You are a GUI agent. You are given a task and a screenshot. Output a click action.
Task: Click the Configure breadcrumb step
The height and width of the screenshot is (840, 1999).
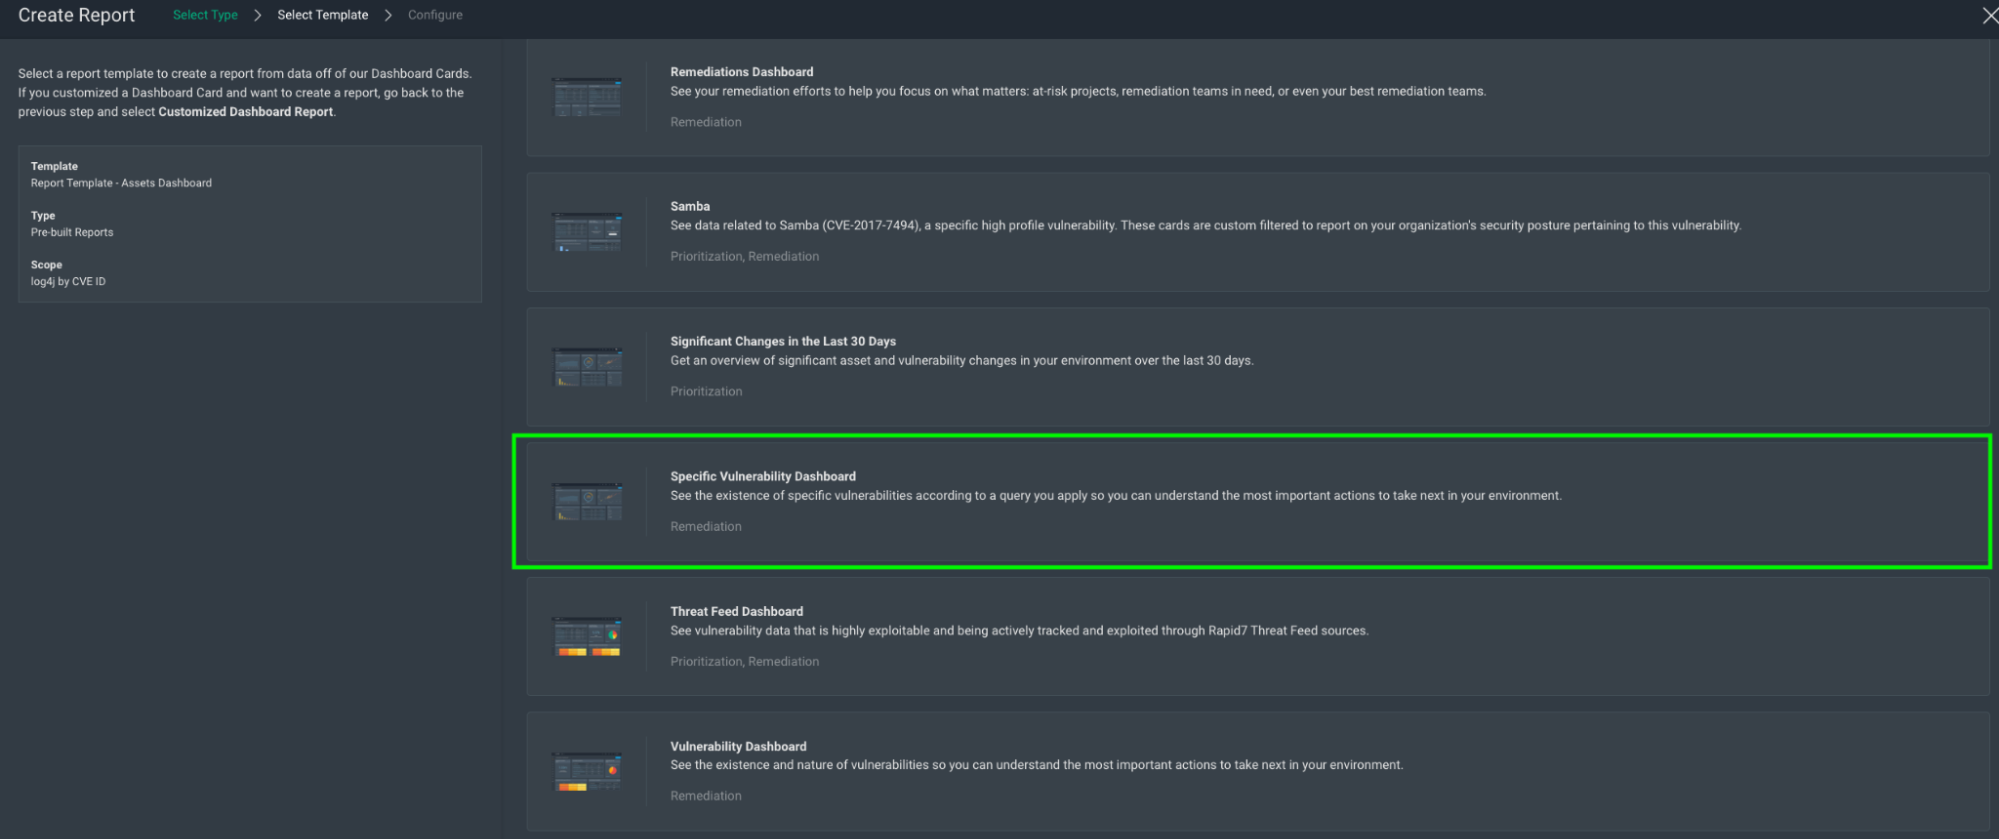pos(435,15)
